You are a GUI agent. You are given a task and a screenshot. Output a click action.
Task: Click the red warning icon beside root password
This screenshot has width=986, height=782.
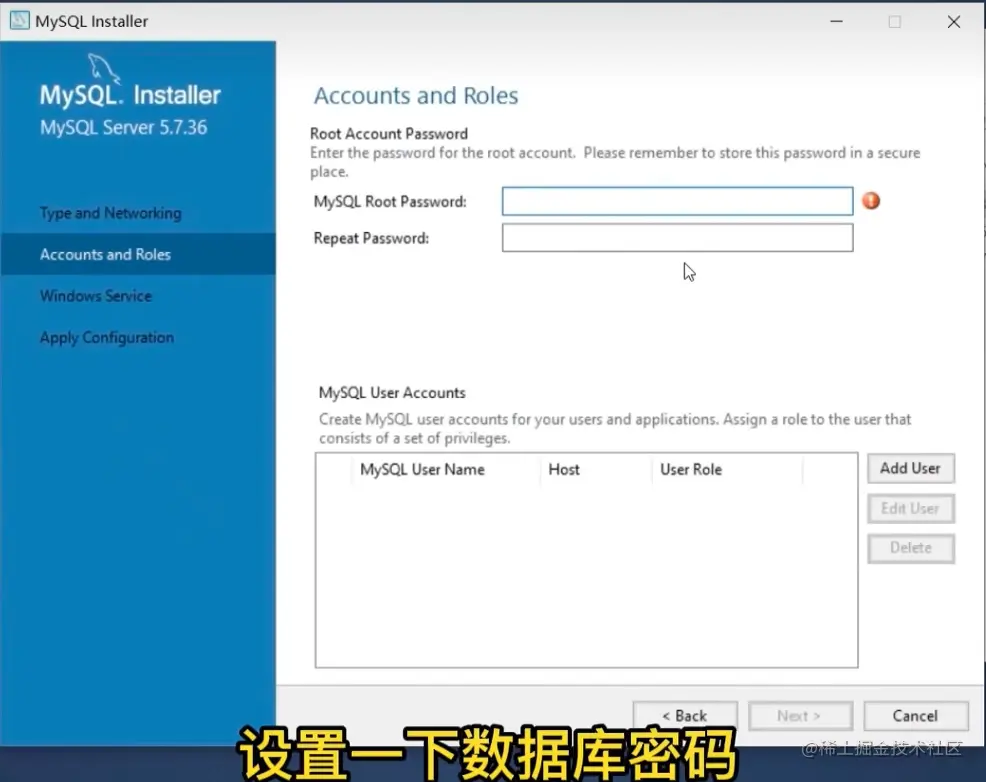click(871, 201)
